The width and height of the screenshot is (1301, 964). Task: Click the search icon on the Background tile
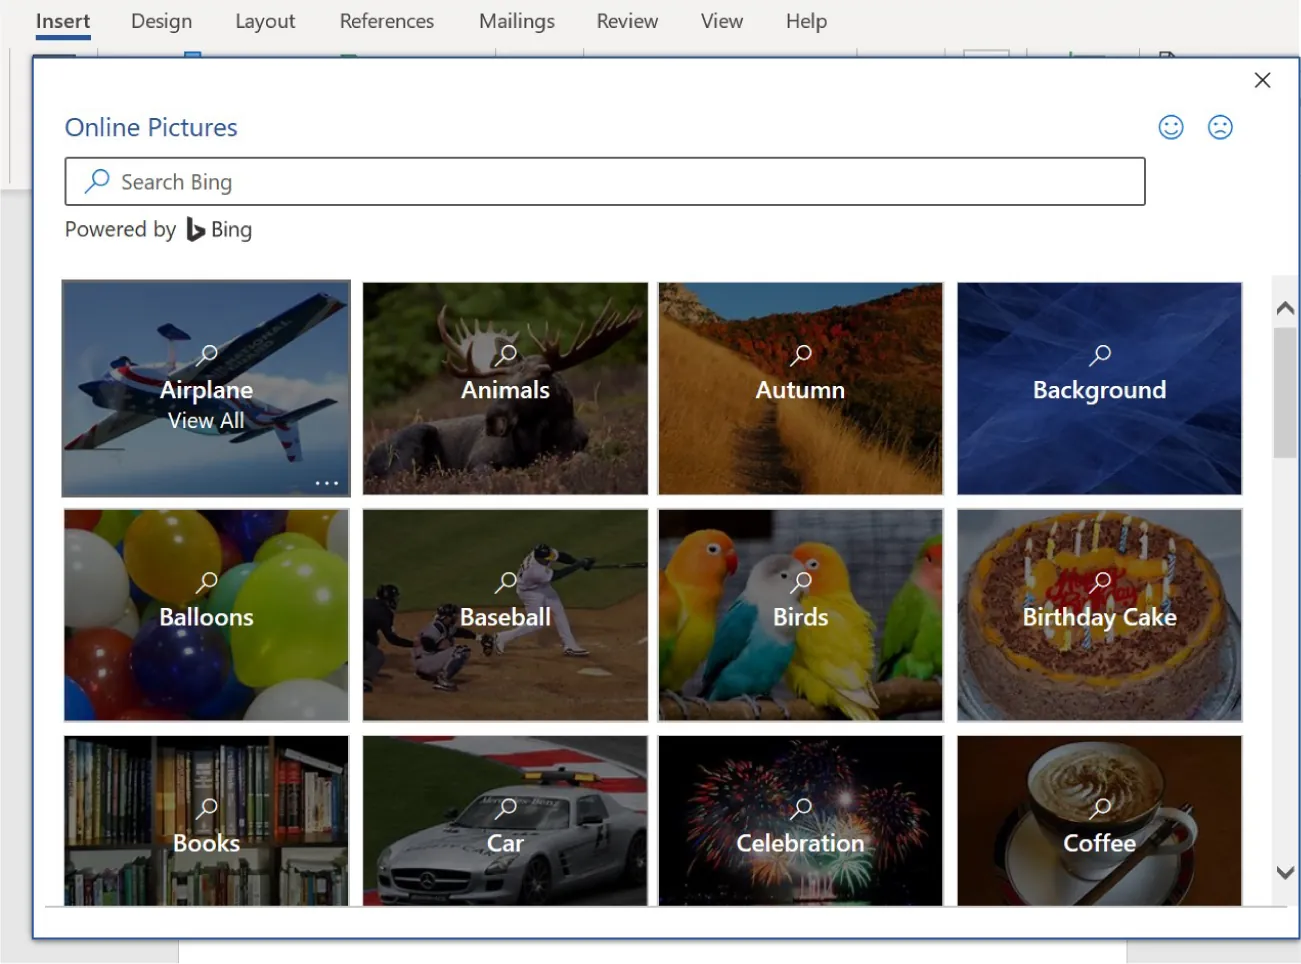(1100, 354)
